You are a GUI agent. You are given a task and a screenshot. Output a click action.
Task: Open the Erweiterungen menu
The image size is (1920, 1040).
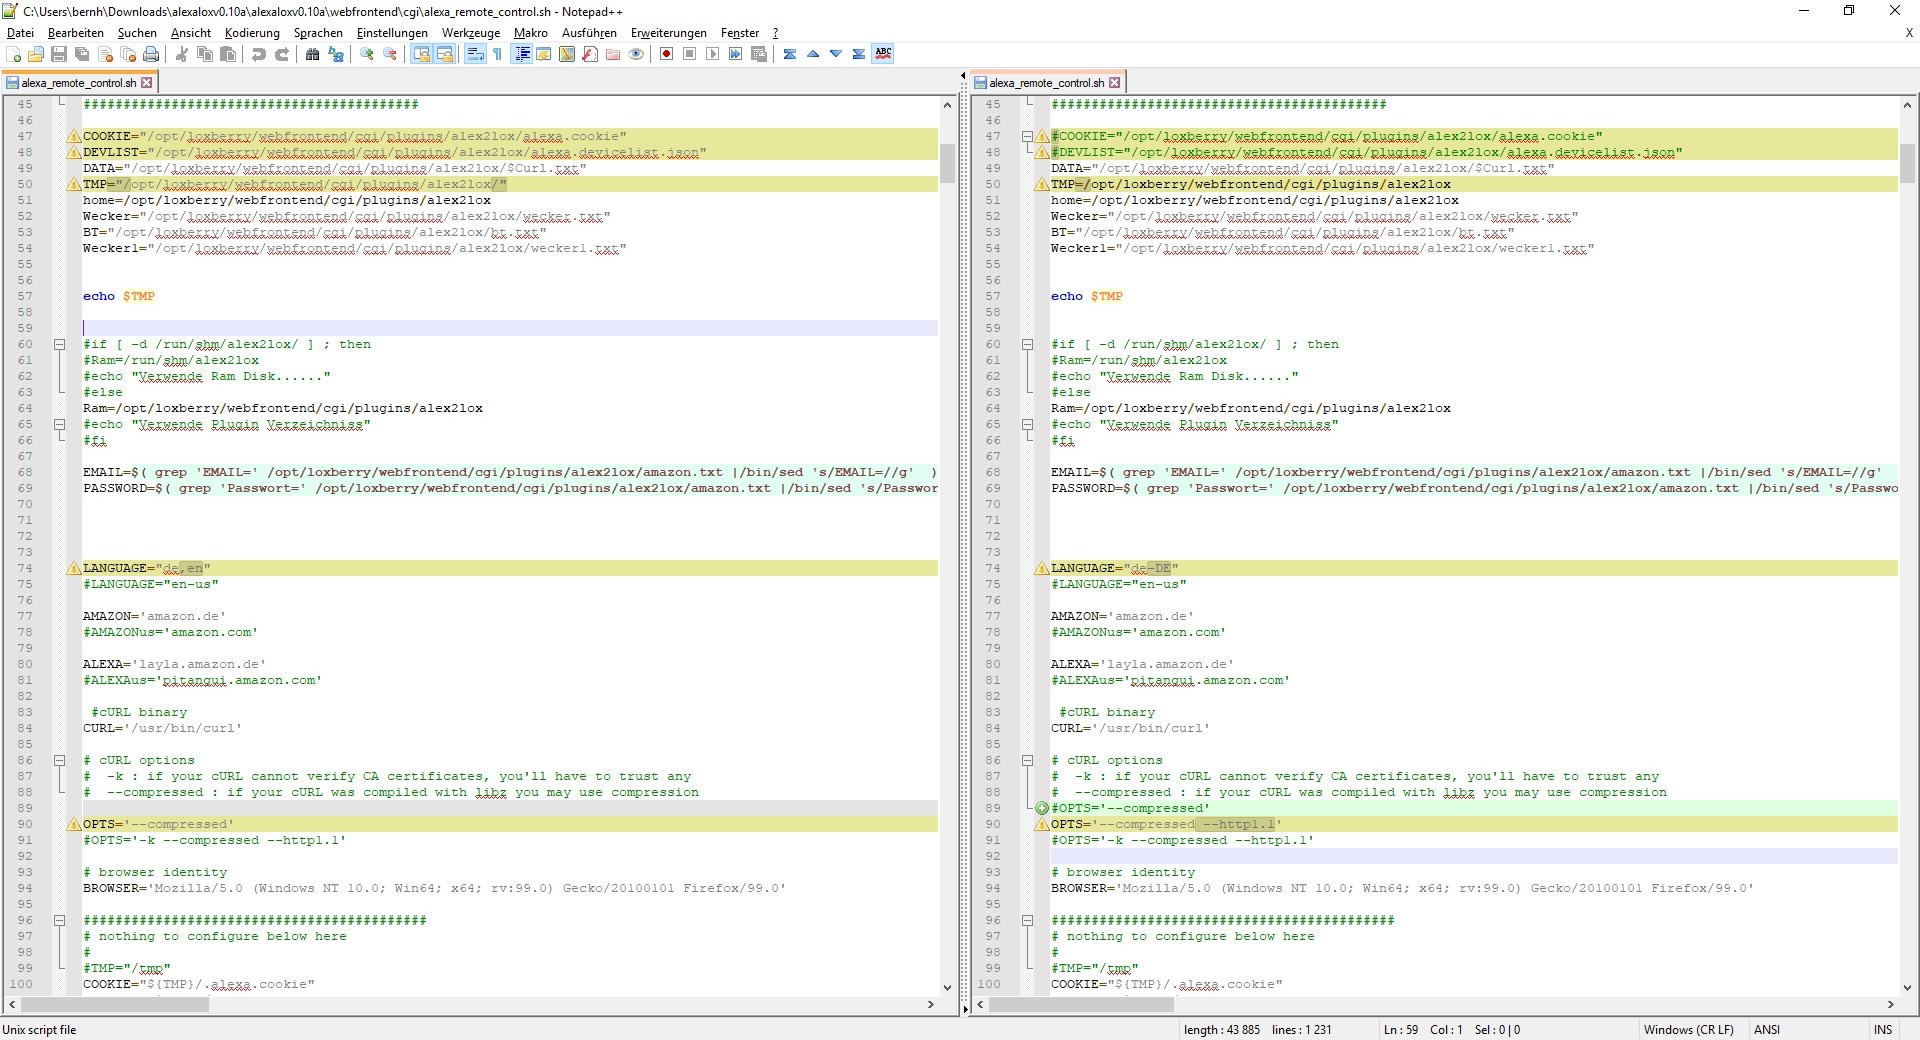pyautogui.click(x=668, y=33)
